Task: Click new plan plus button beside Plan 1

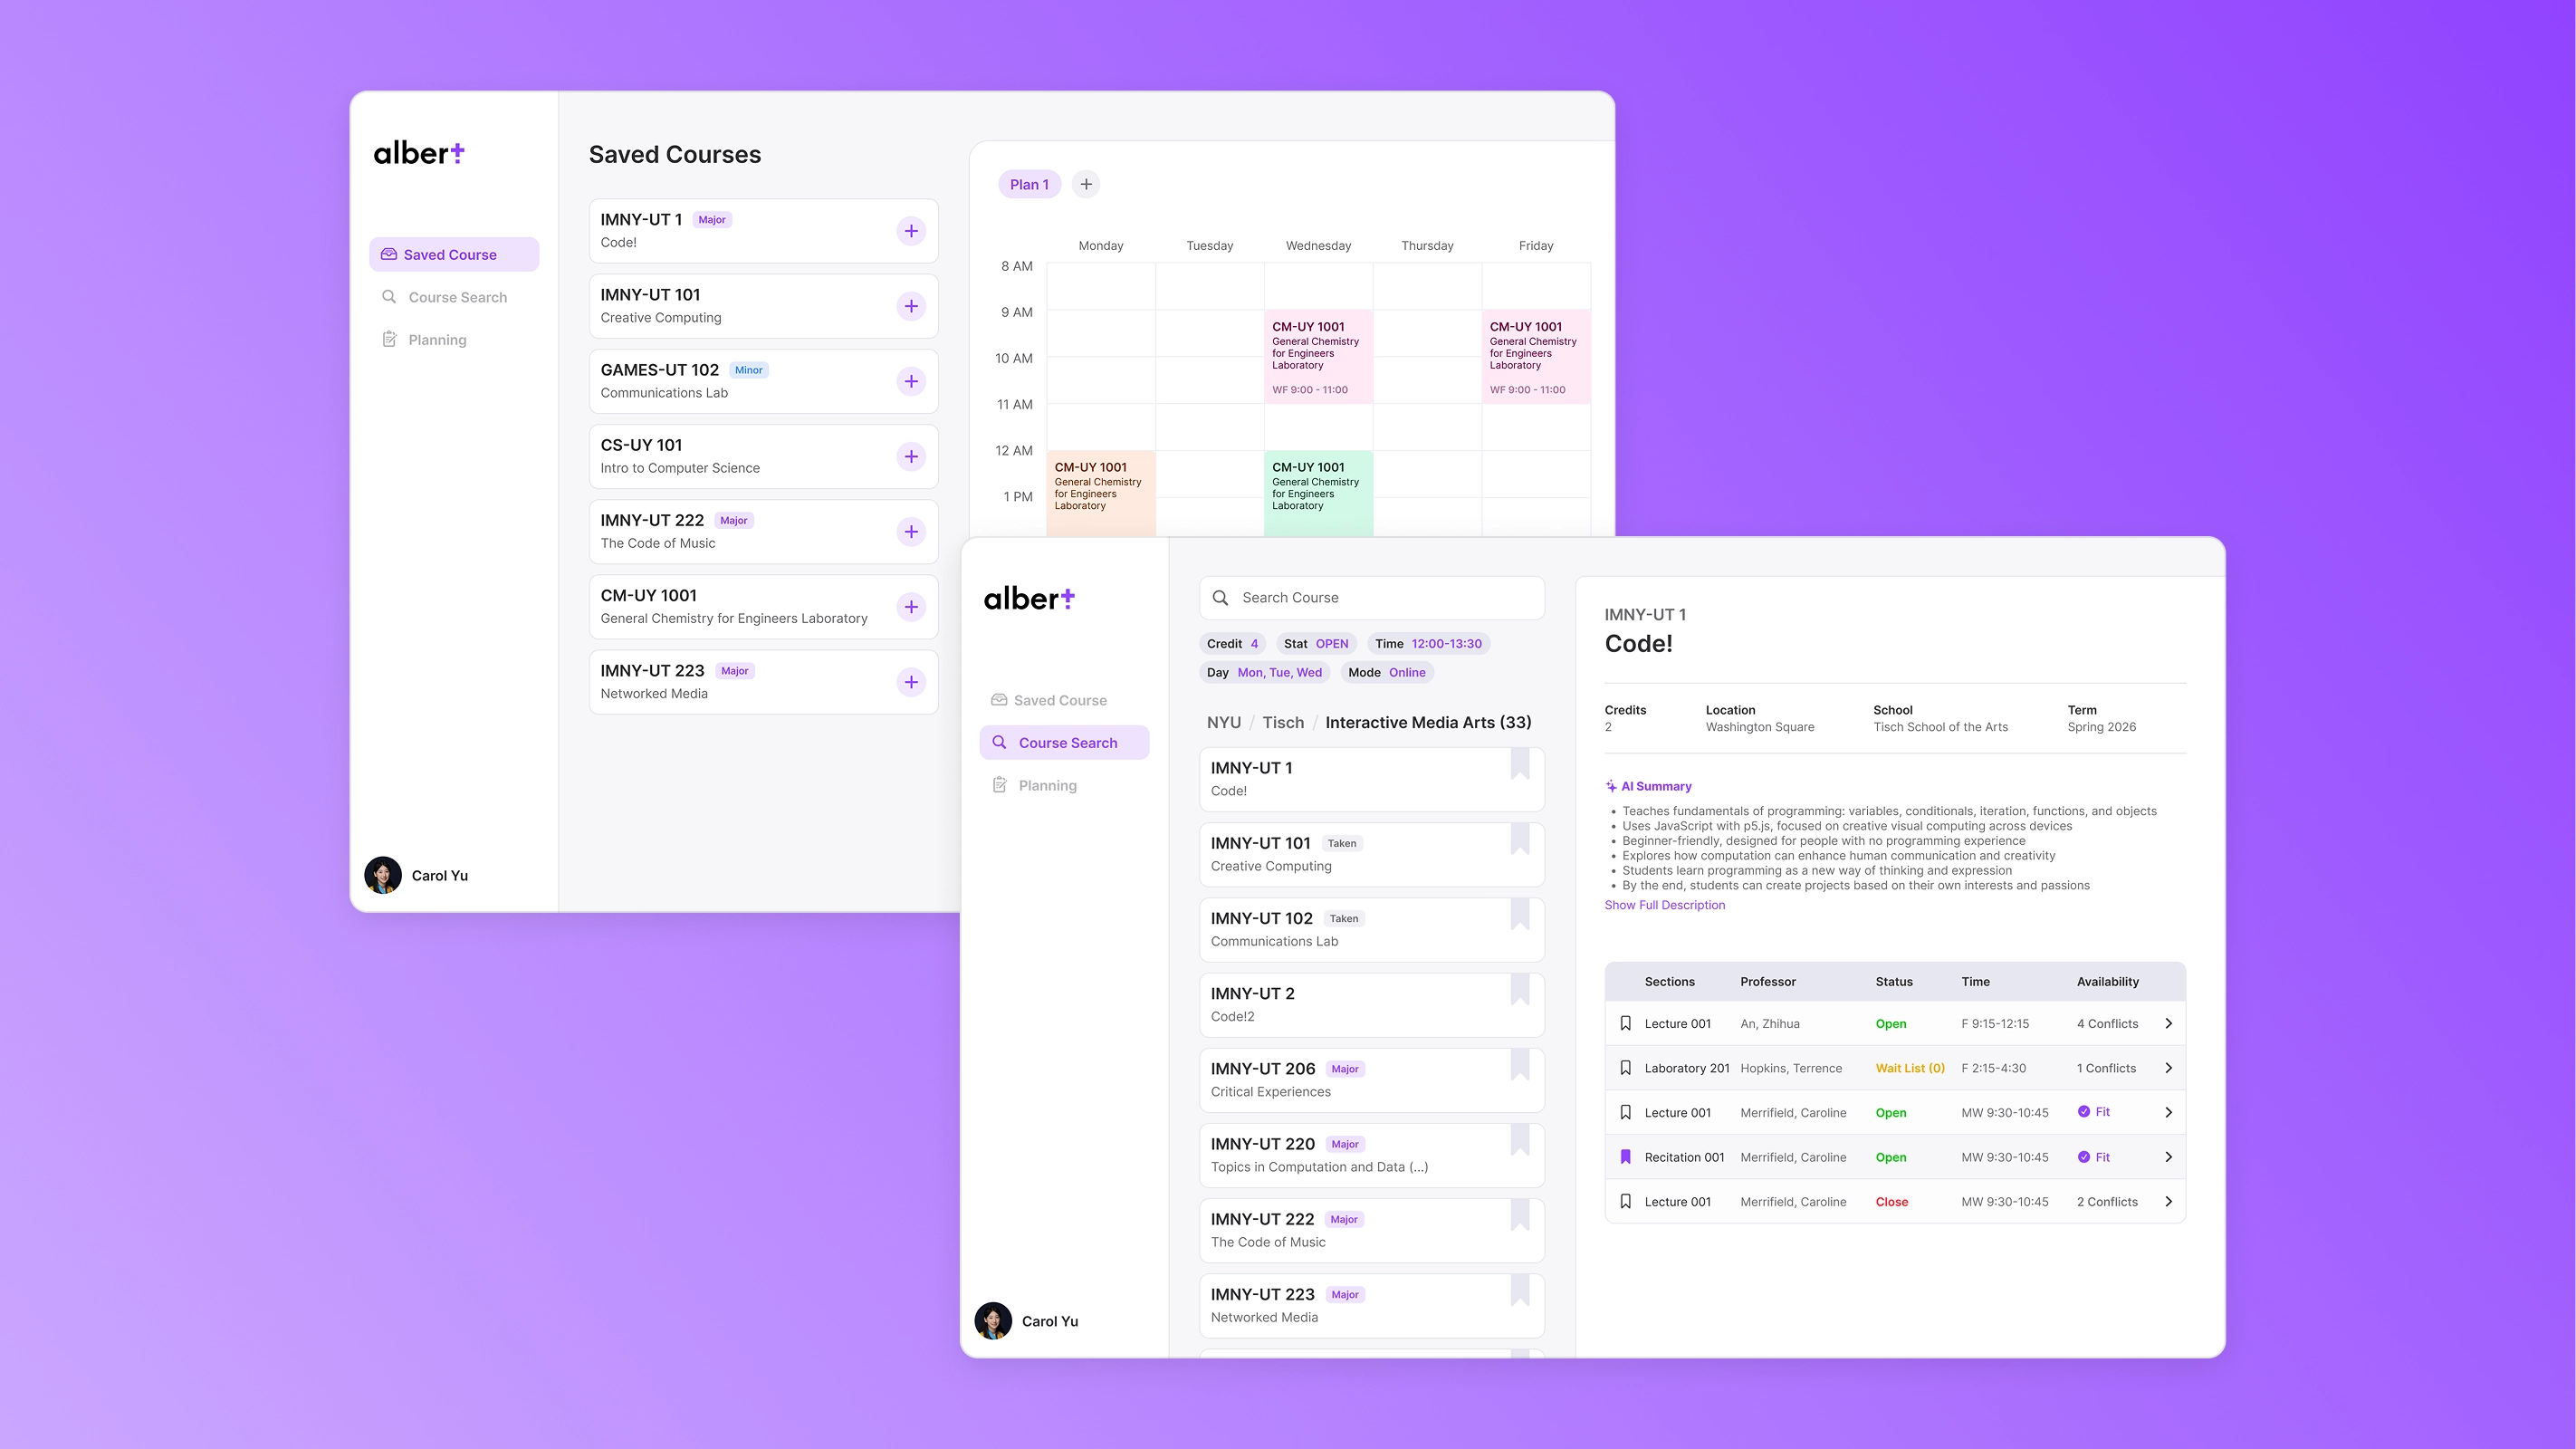Action: click(x=1086, y=184)
